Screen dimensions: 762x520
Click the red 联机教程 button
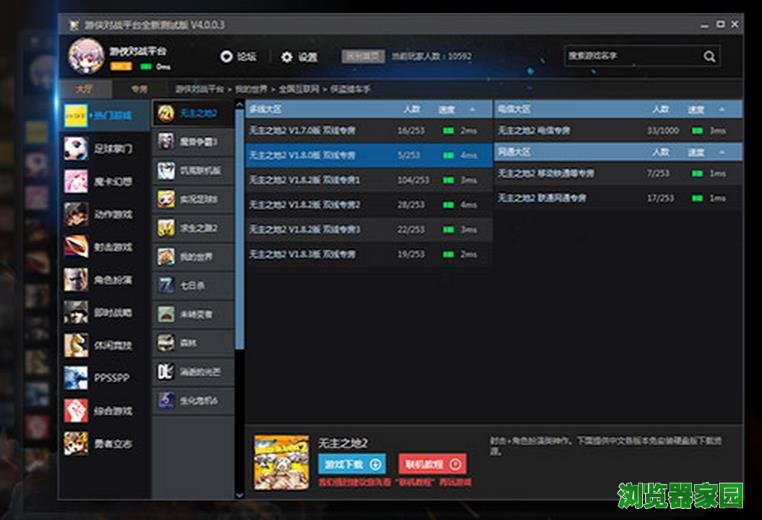coord(432,464)
